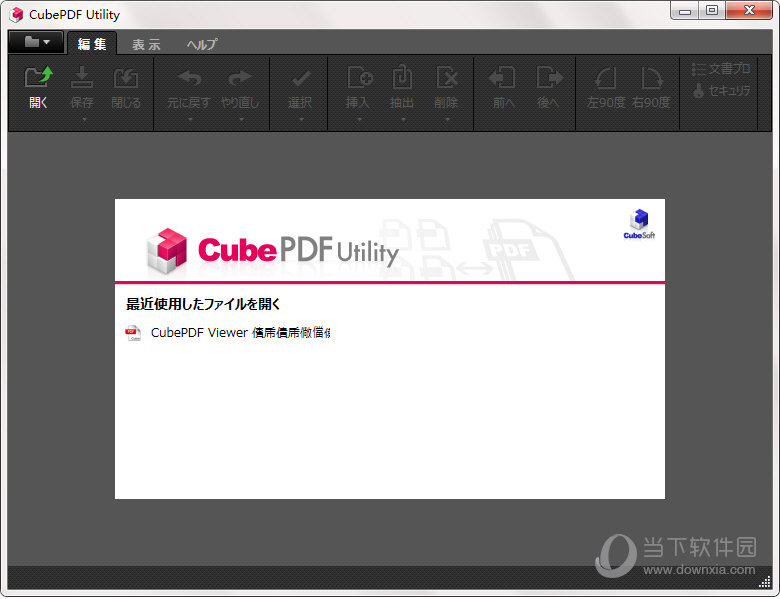The height and width of the screenshot is (599, 780).
Task: Click the 前へ (Move previous) icon
Action: [502, 77]
